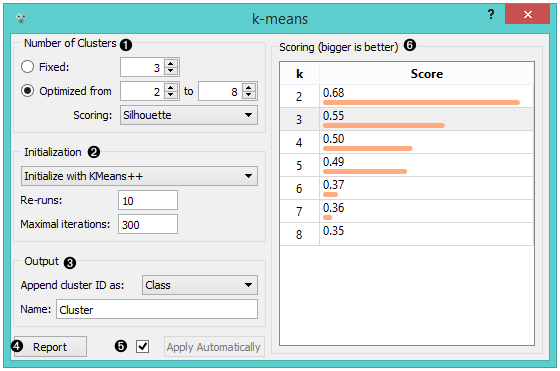Open the Scoring Silhouette dropdown
This screenshot has width=560, height=371.
[189, 115]
